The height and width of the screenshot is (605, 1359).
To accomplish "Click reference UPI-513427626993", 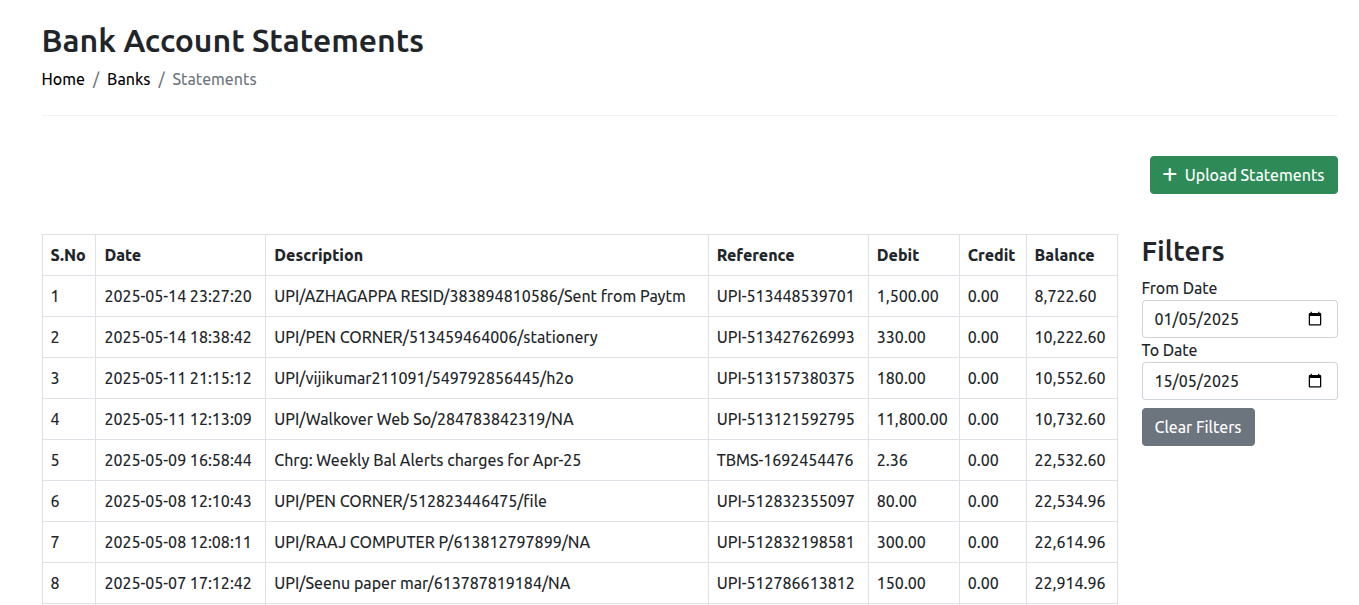I will [x=786, y=337].
